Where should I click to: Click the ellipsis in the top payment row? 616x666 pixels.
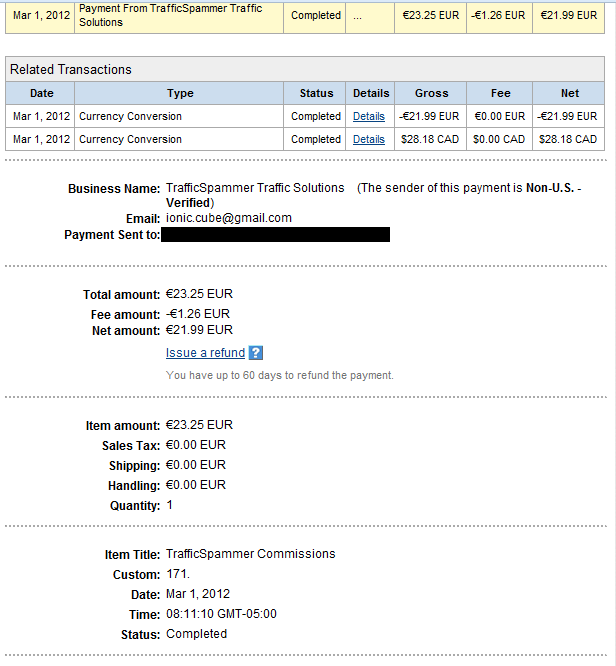pyautogui.click(x=358, y=17)
